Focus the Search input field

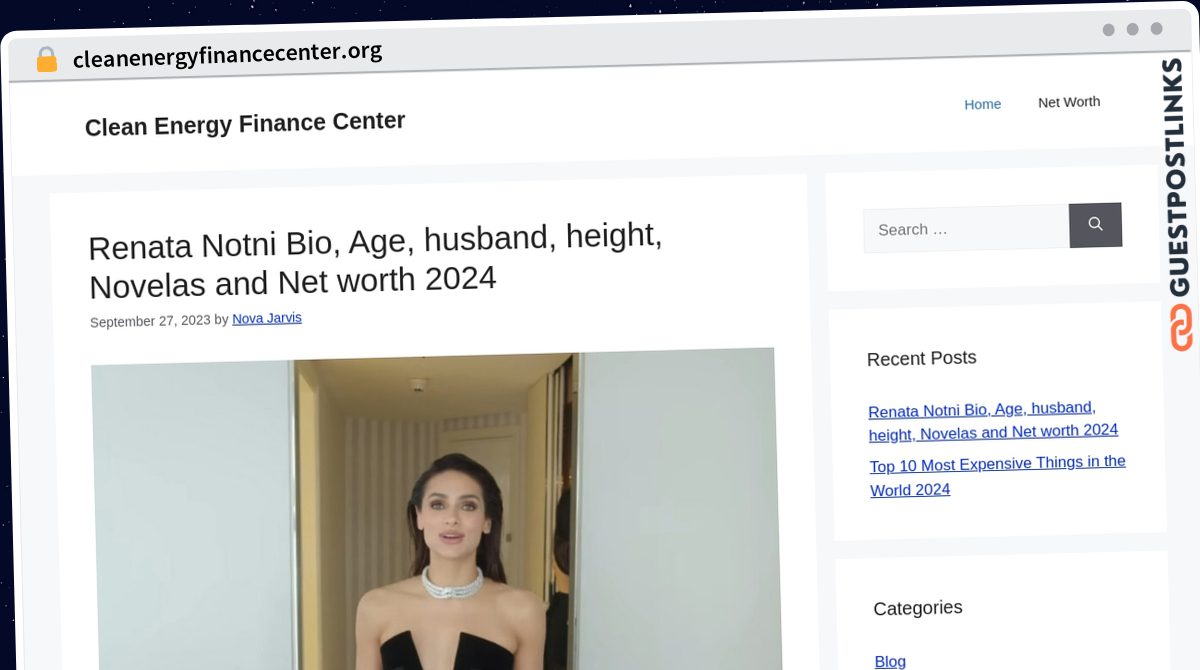pyautogui.click(x=965, y=229)
